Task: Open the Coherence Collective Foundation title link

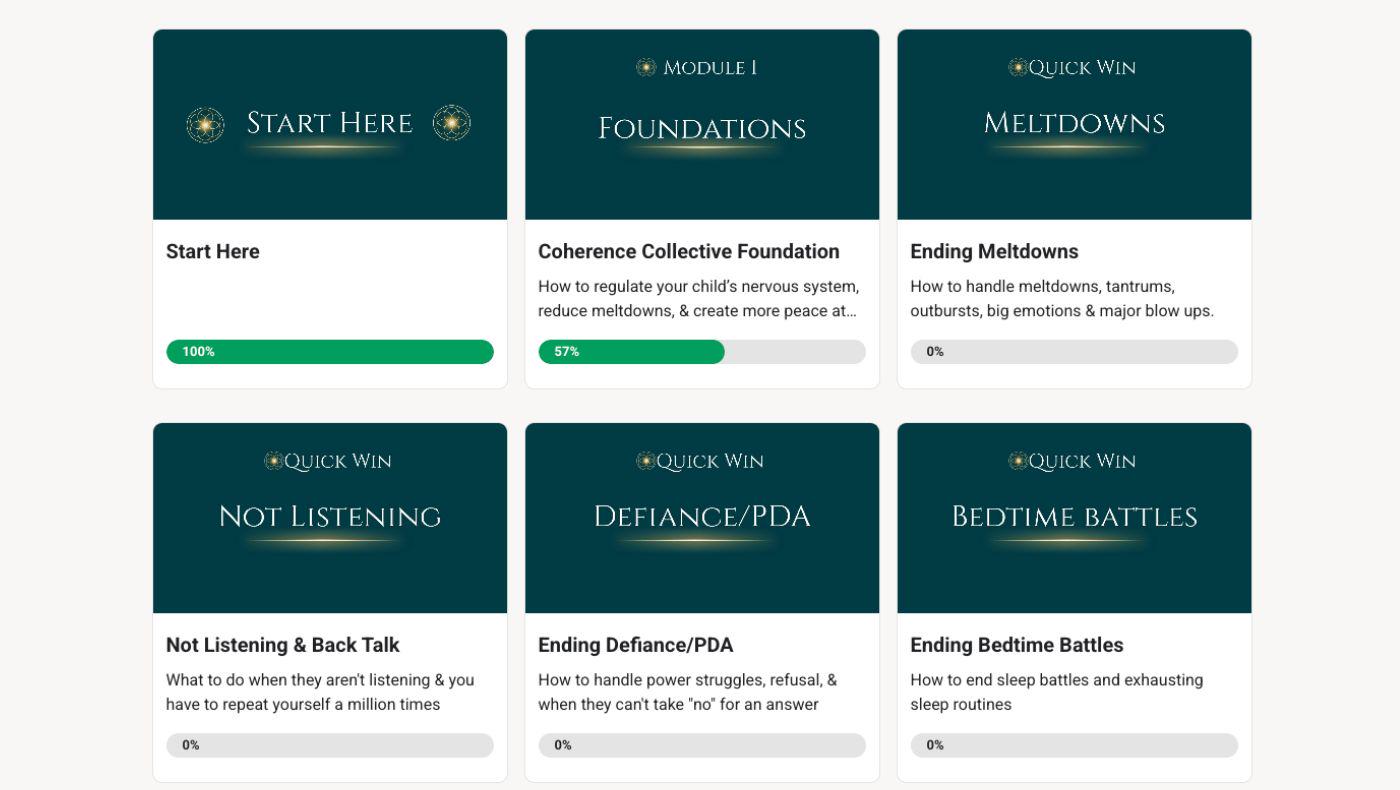Action: [x=689, y=251]
